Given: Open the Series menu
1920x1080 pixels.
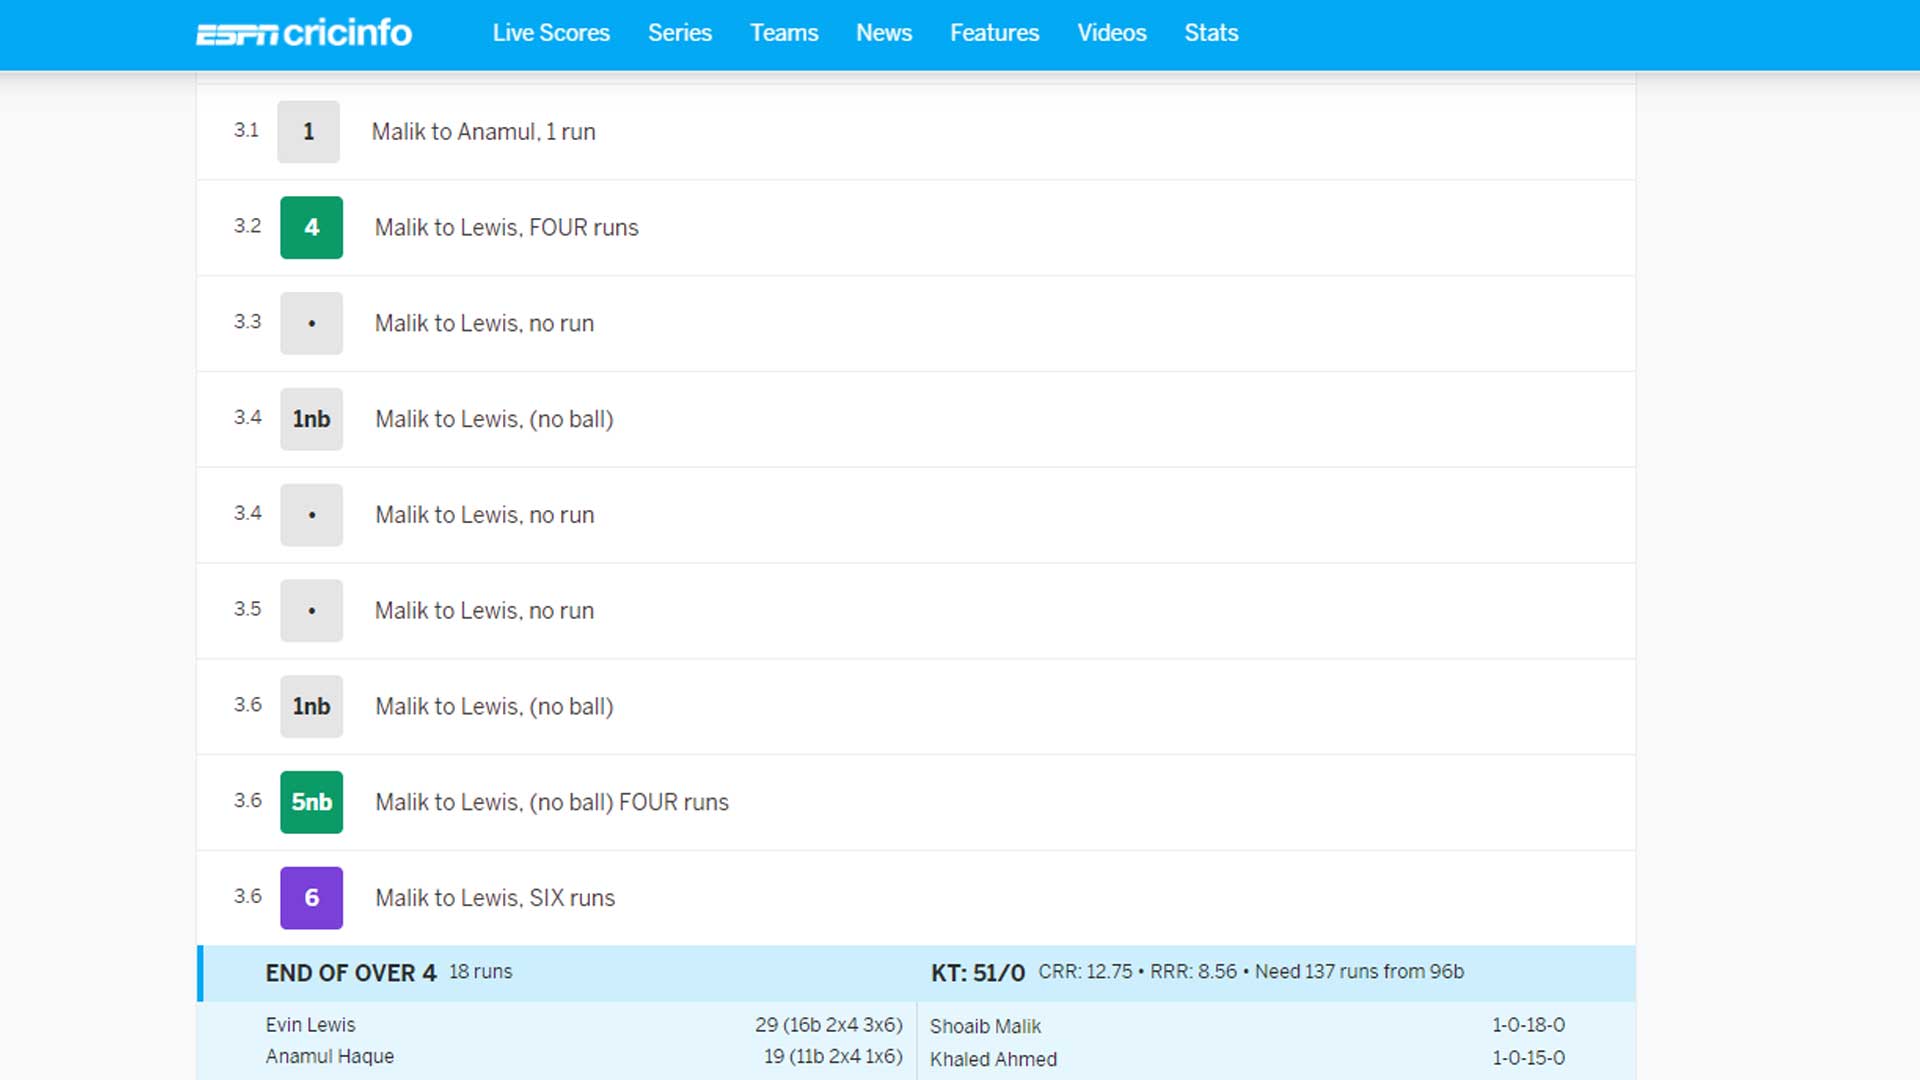Looking at the screenshot, I should pos(680,33).
